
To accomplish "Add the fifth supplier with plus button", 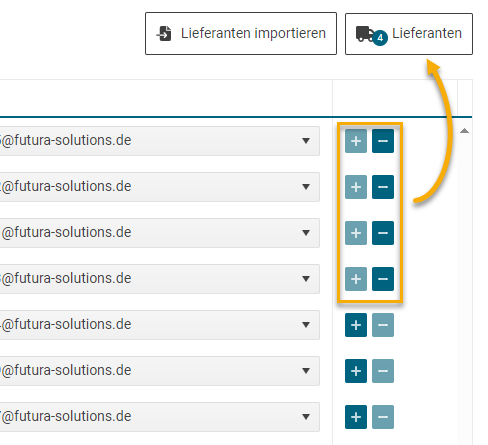I will coord(356,325).
